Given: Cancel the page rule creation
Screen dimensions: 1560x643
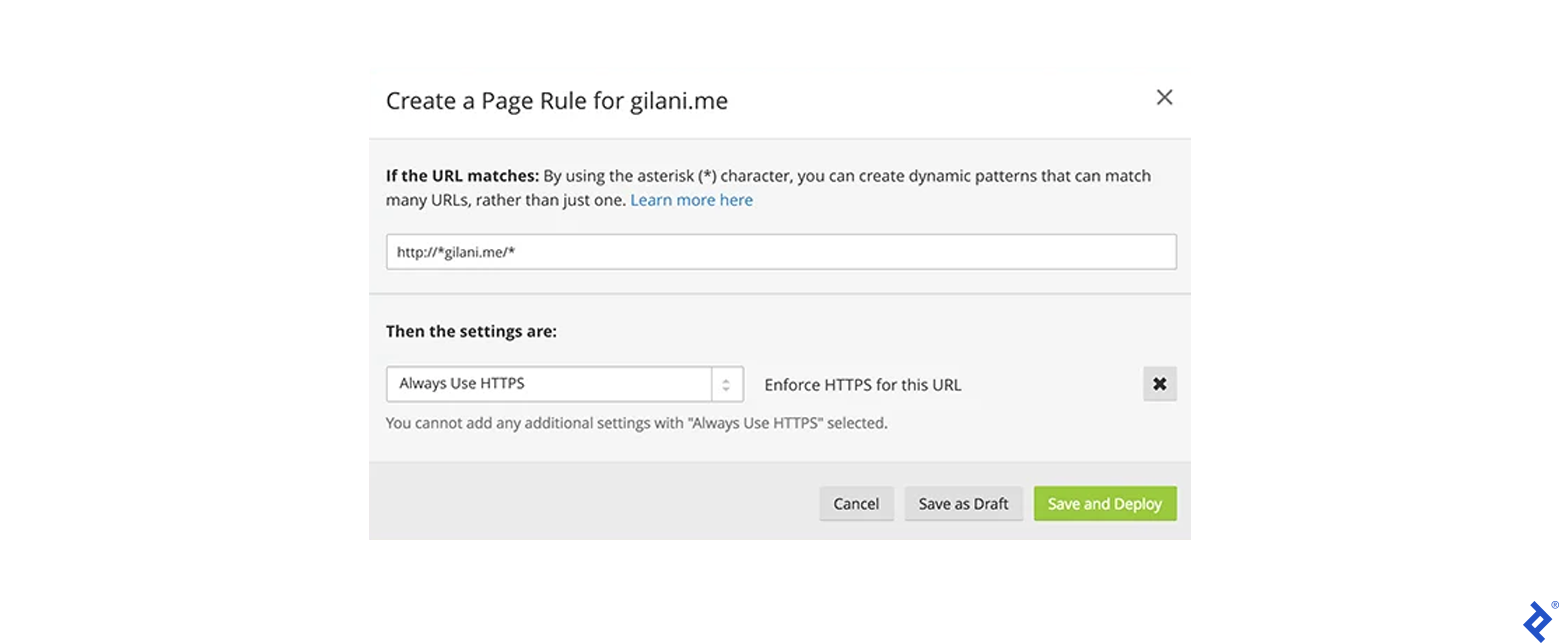Looking at the screenshot, I should 856,503.
